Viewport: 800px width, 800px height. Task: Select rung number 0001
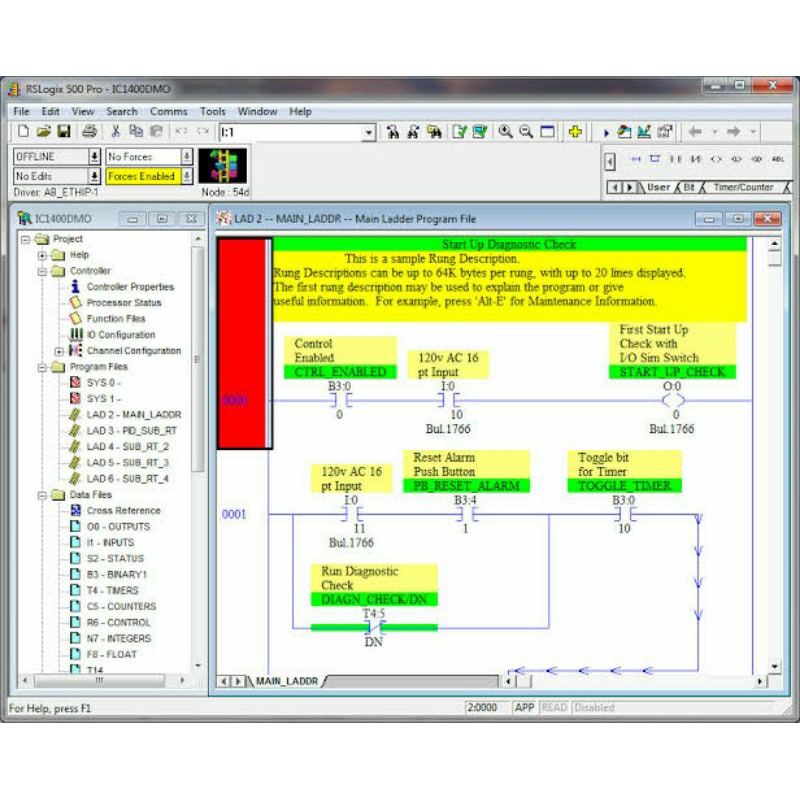pyautogui.click(x=234, y=514)
